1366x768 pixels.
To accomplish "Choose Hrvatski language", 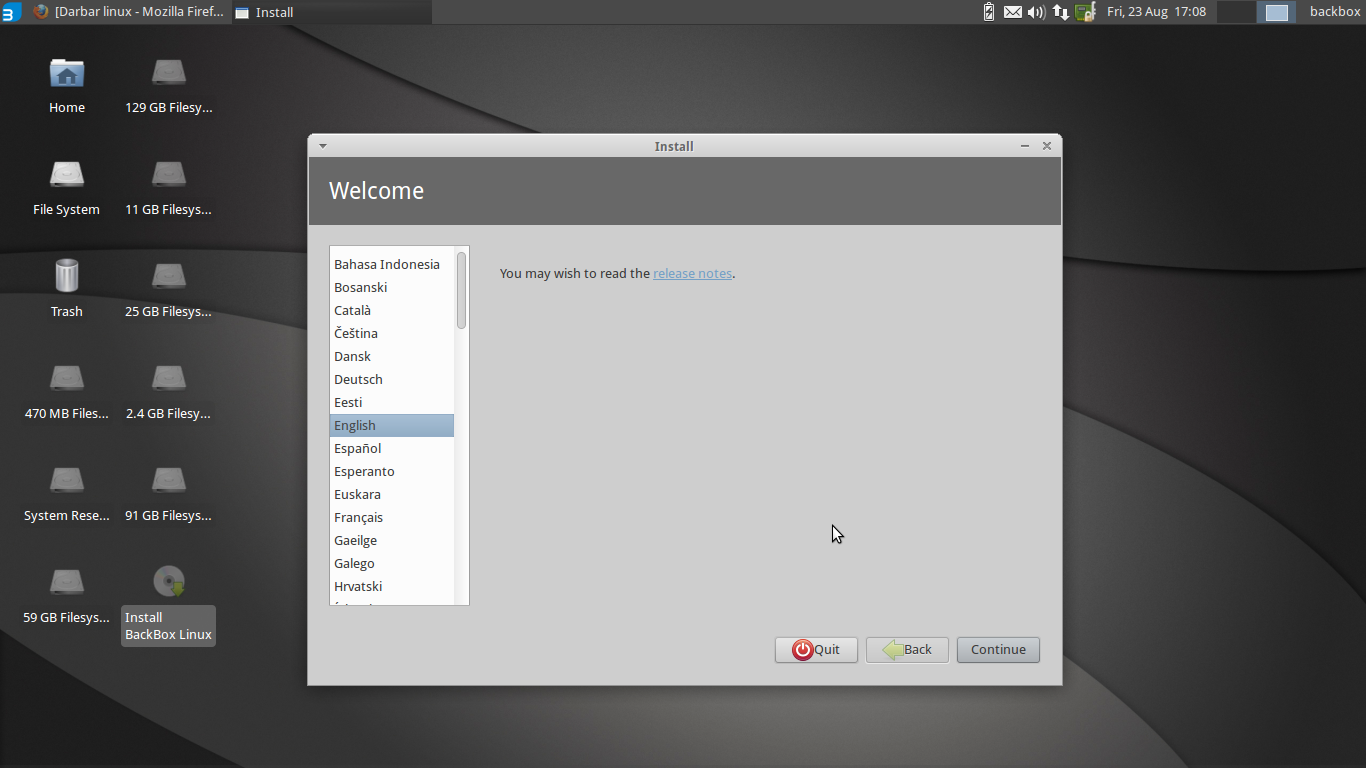I will [392, 586].
